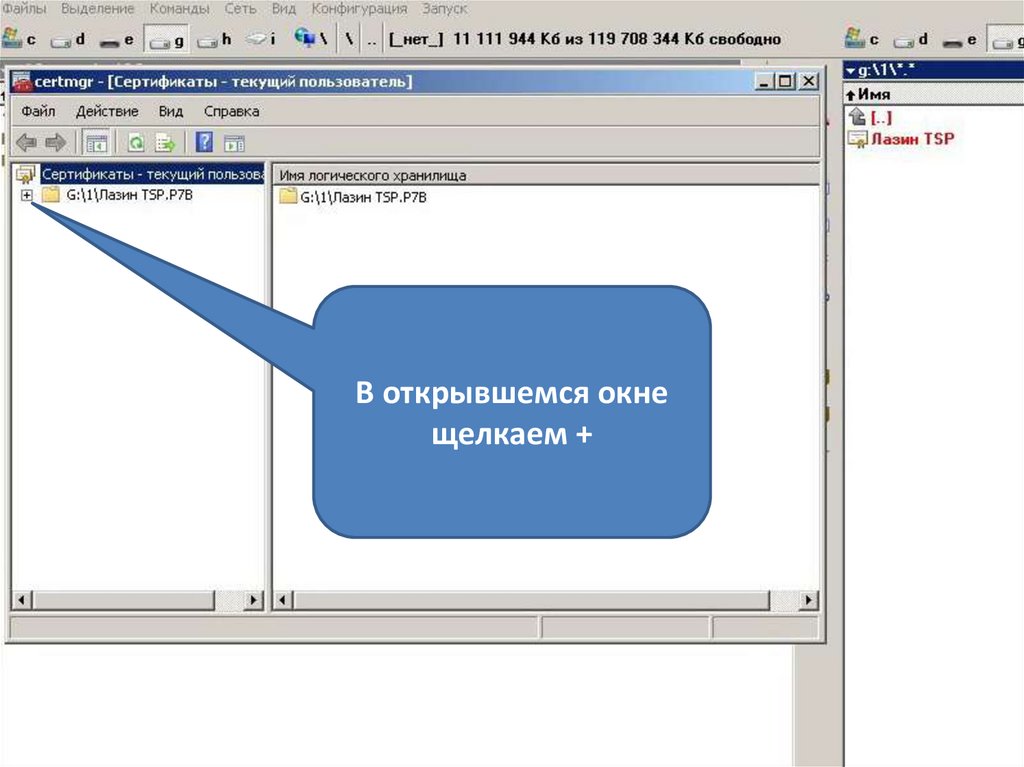
Task: Open the Файлы menu in Total Commander
Action: click(x=24, y=8)
